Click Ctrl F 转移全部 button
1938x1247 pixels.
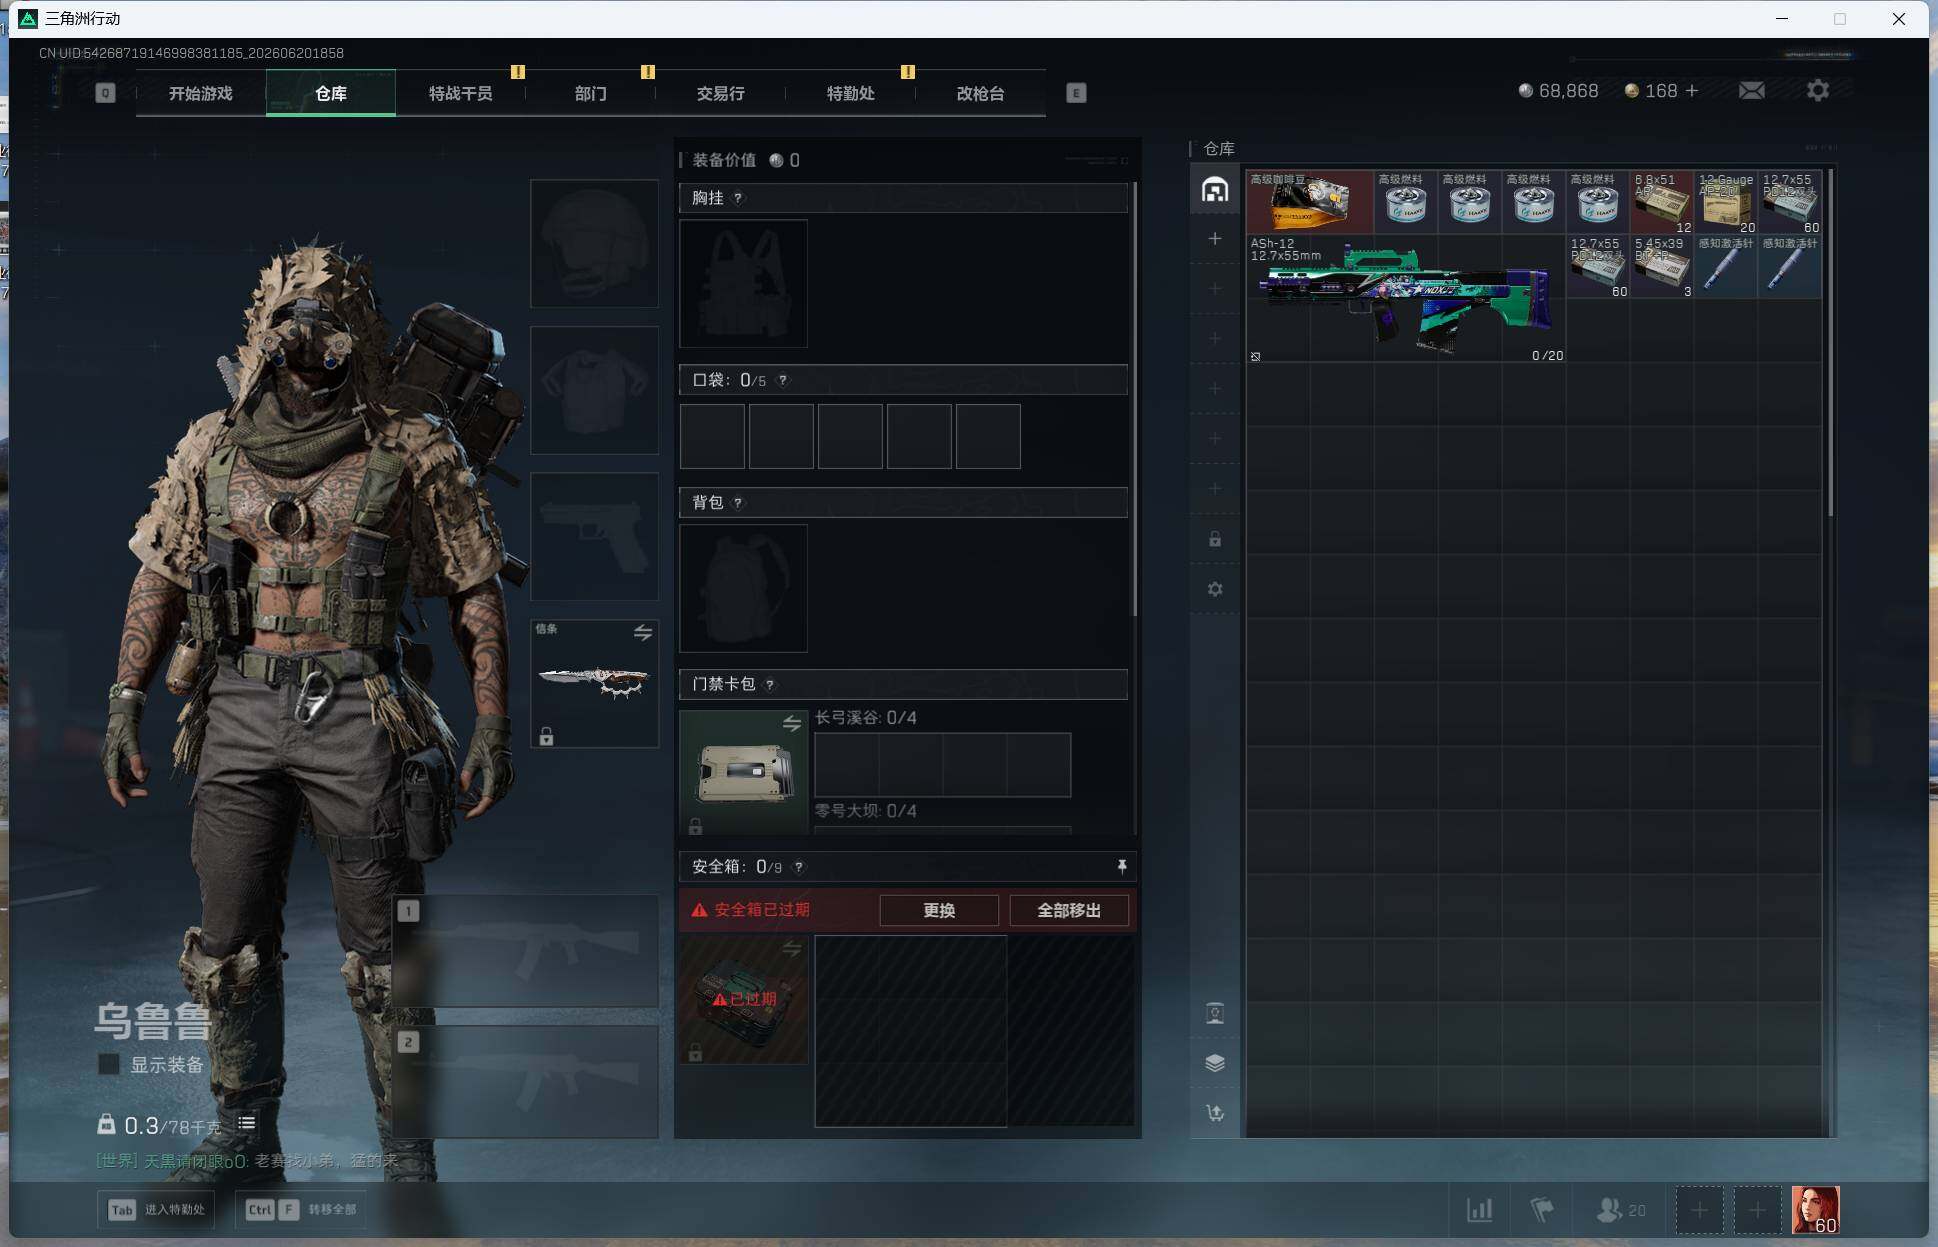tap(301, 1209)
